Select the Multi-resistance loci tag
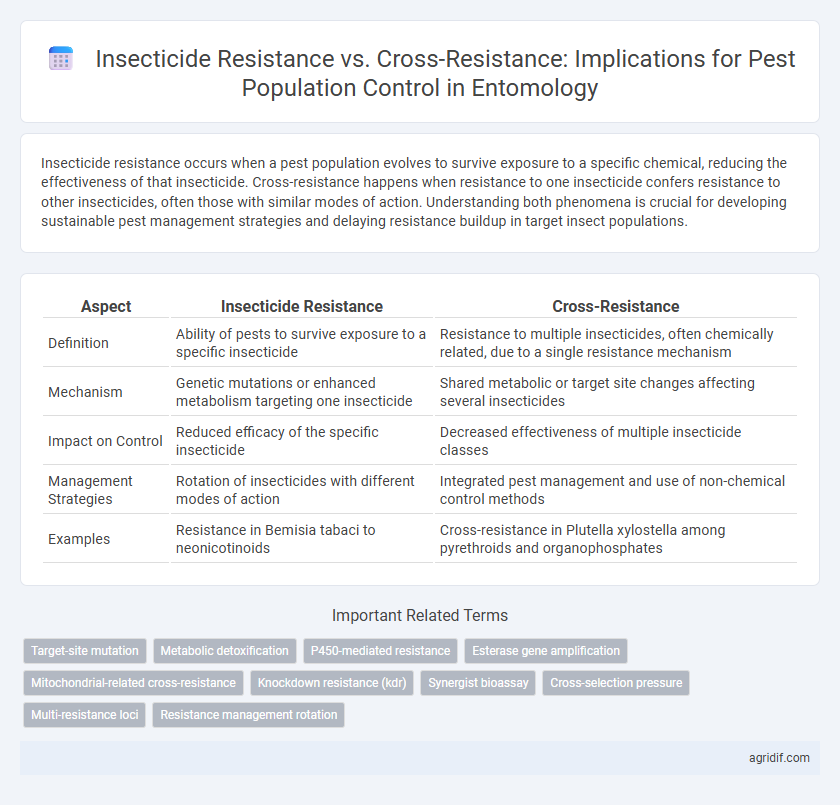Screen dimensions: 840x805 [85, 714]
